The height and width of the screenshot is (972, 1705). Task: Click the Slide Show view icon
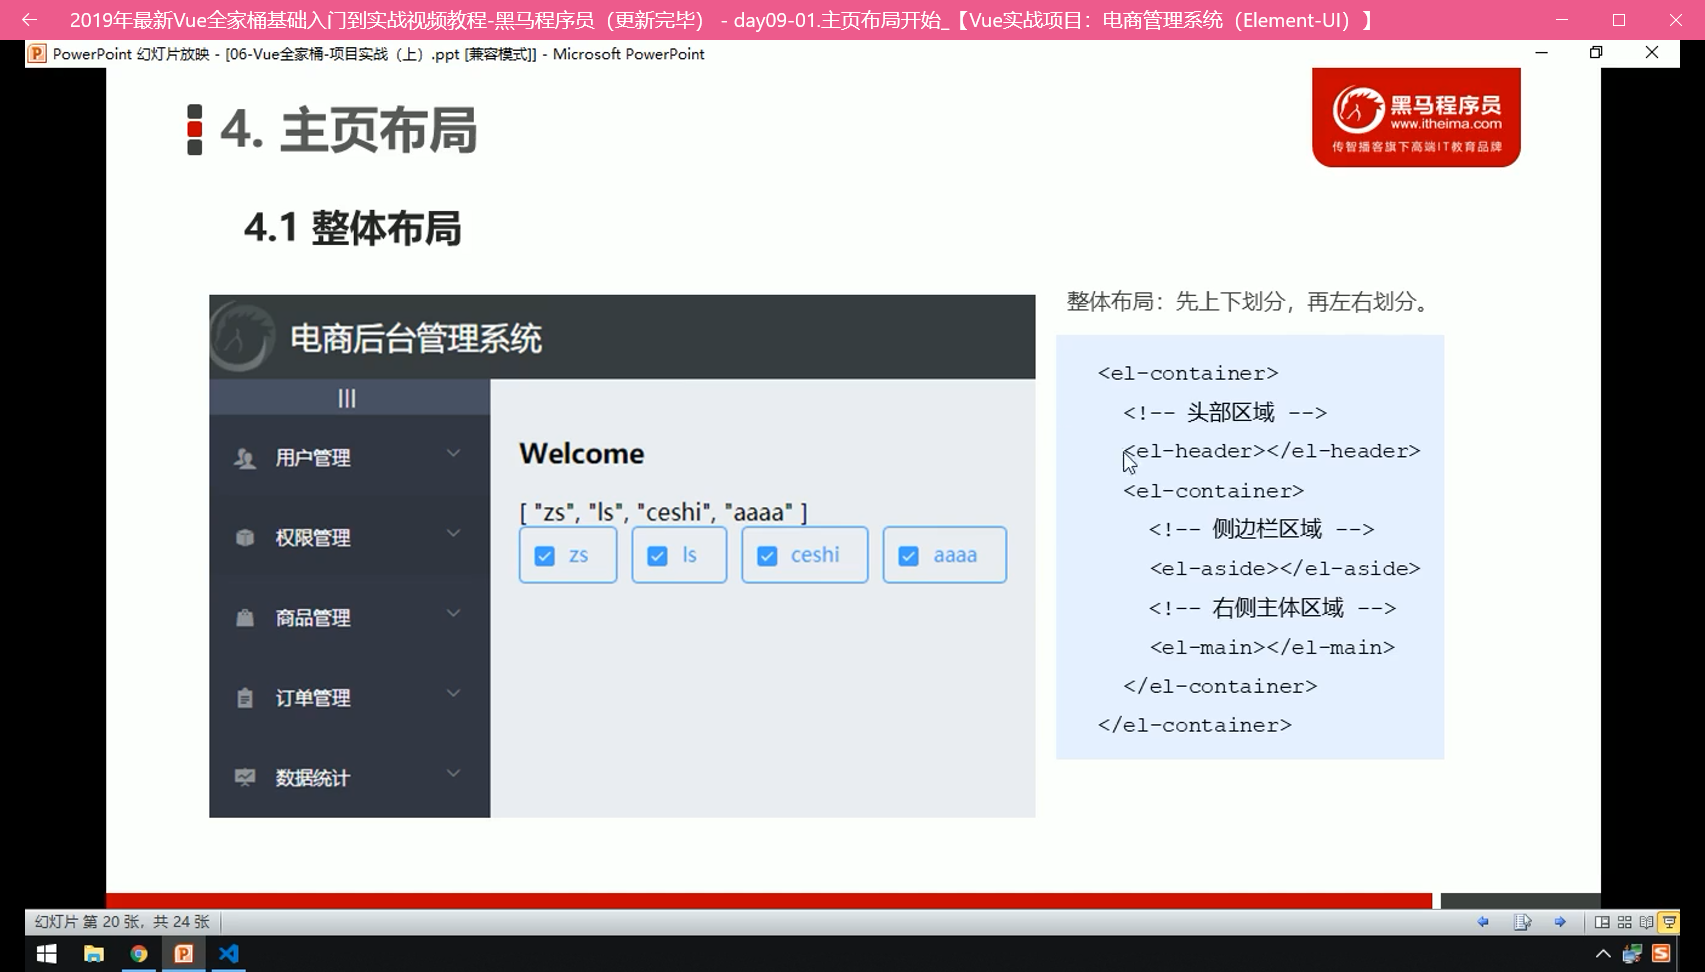point(1669,922)
